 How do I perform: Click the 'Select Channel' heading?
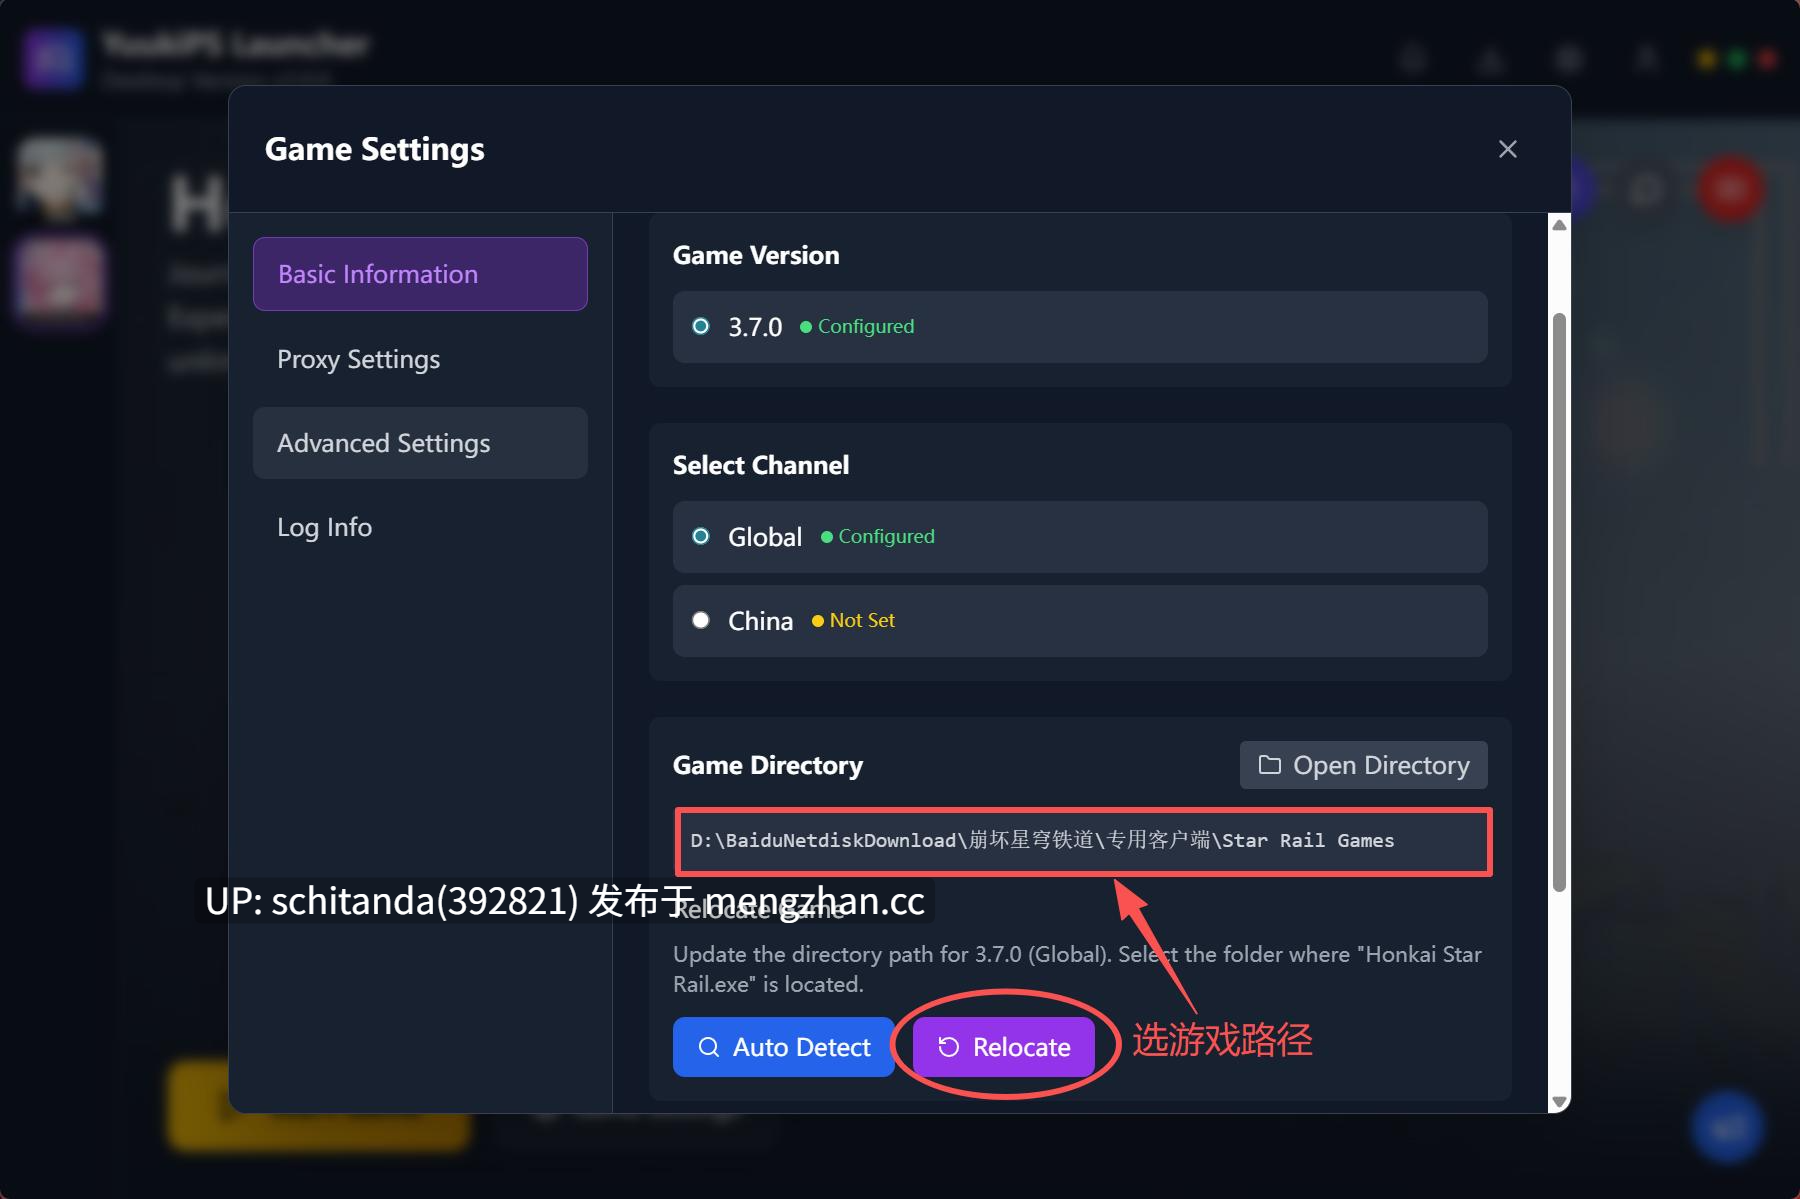click(761, 465)
